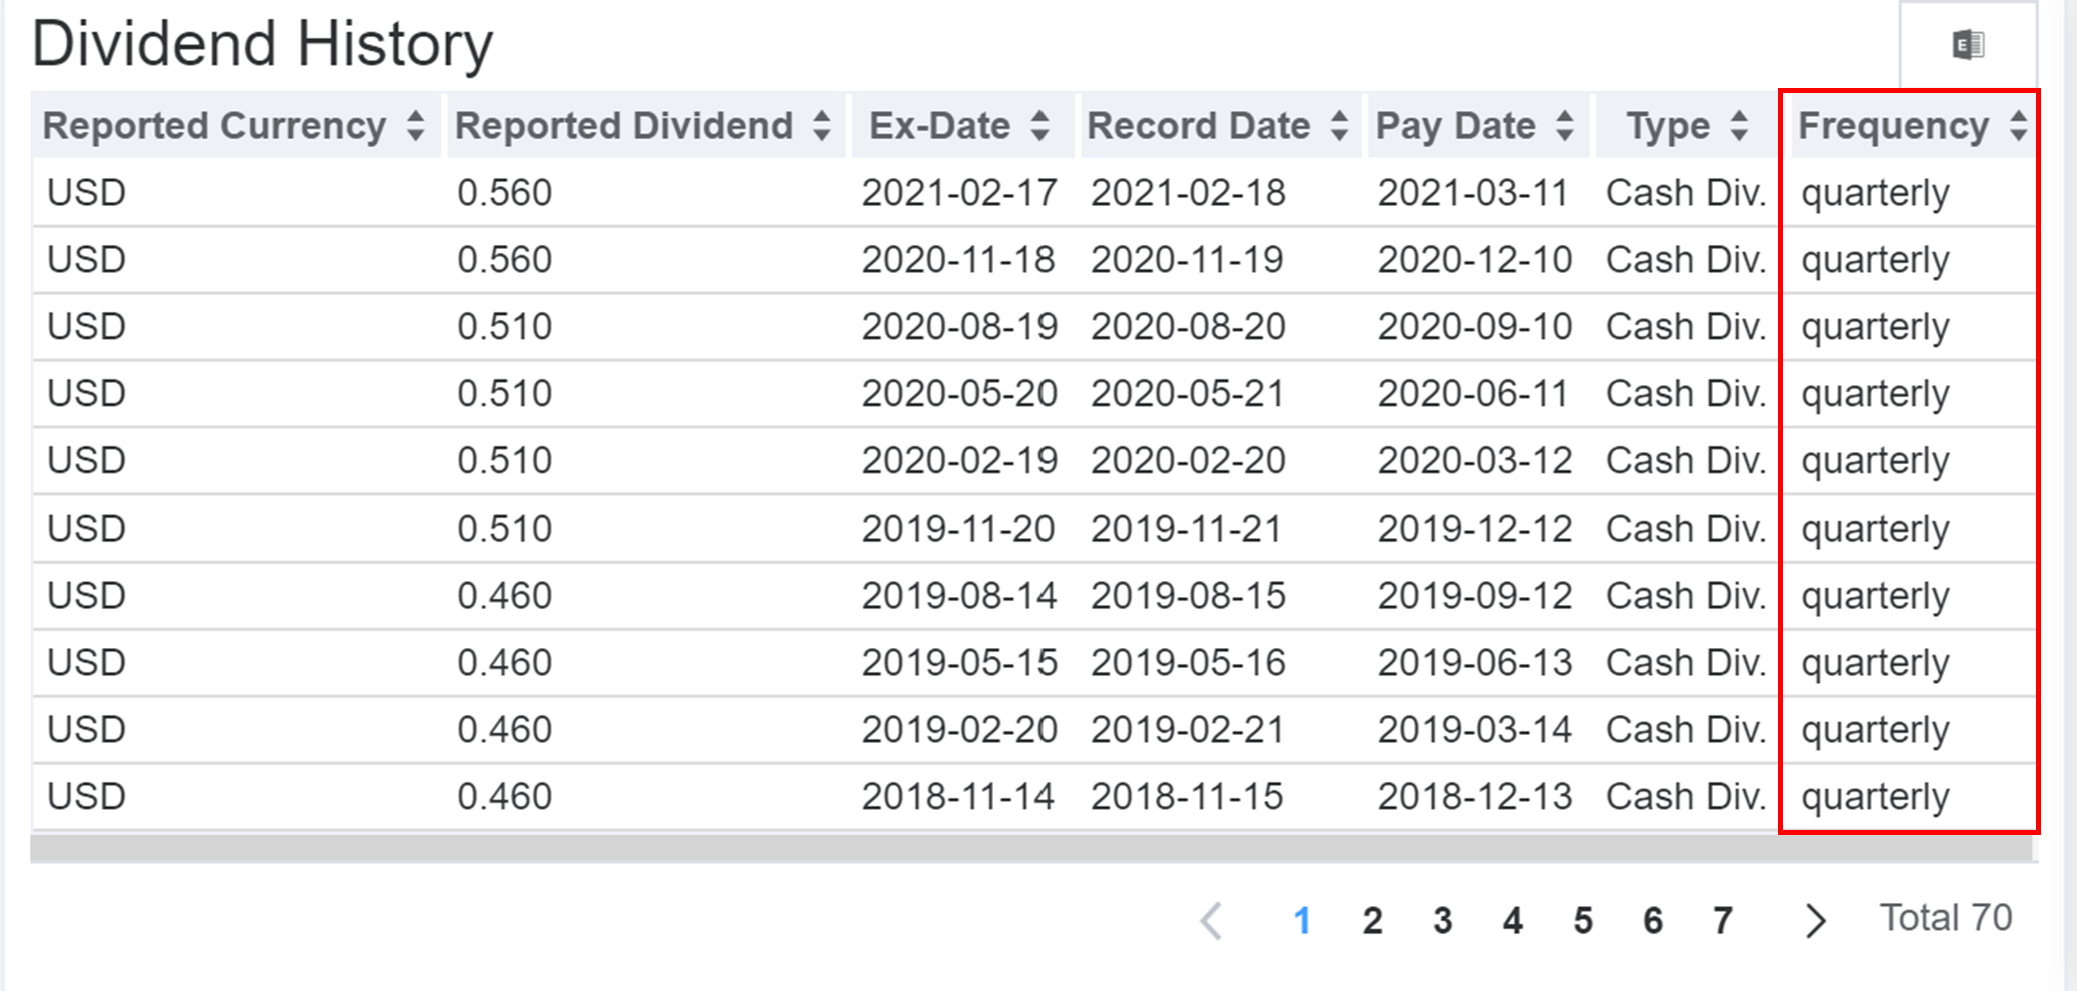The height and width of the screenshot is (991, 2077).
Task: Sort table by Pay Date arrows
Action: click(x=1565, y=126)
